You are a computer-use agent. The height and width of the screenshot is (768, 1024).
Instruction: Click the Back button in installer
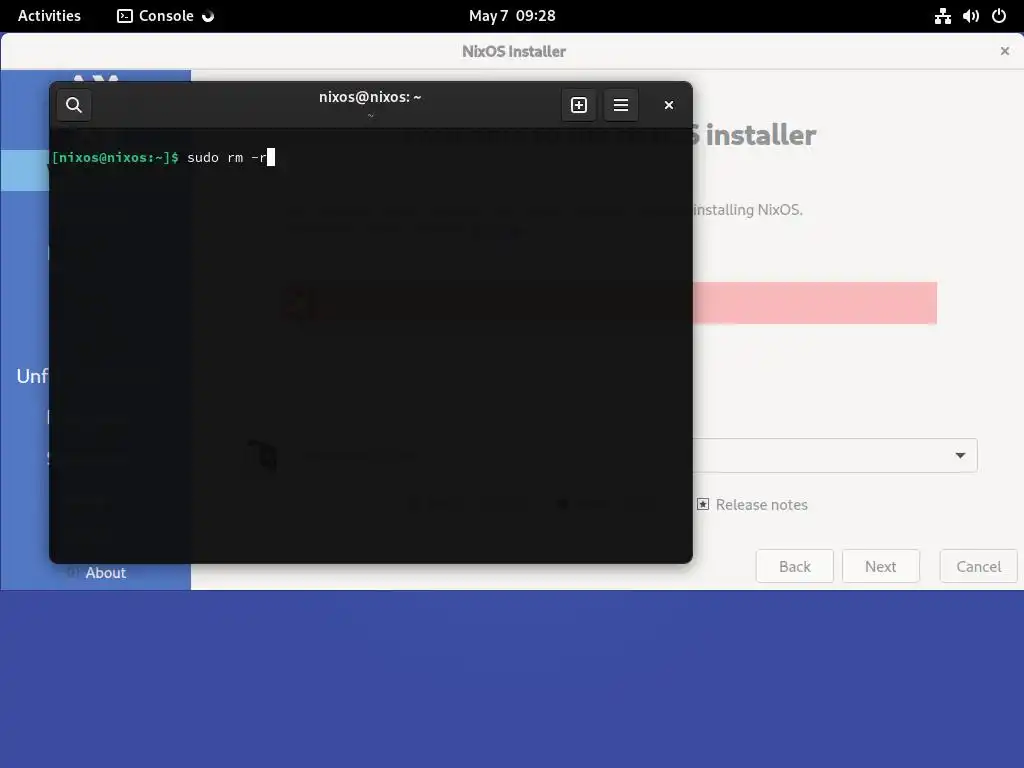pos(795,566)
